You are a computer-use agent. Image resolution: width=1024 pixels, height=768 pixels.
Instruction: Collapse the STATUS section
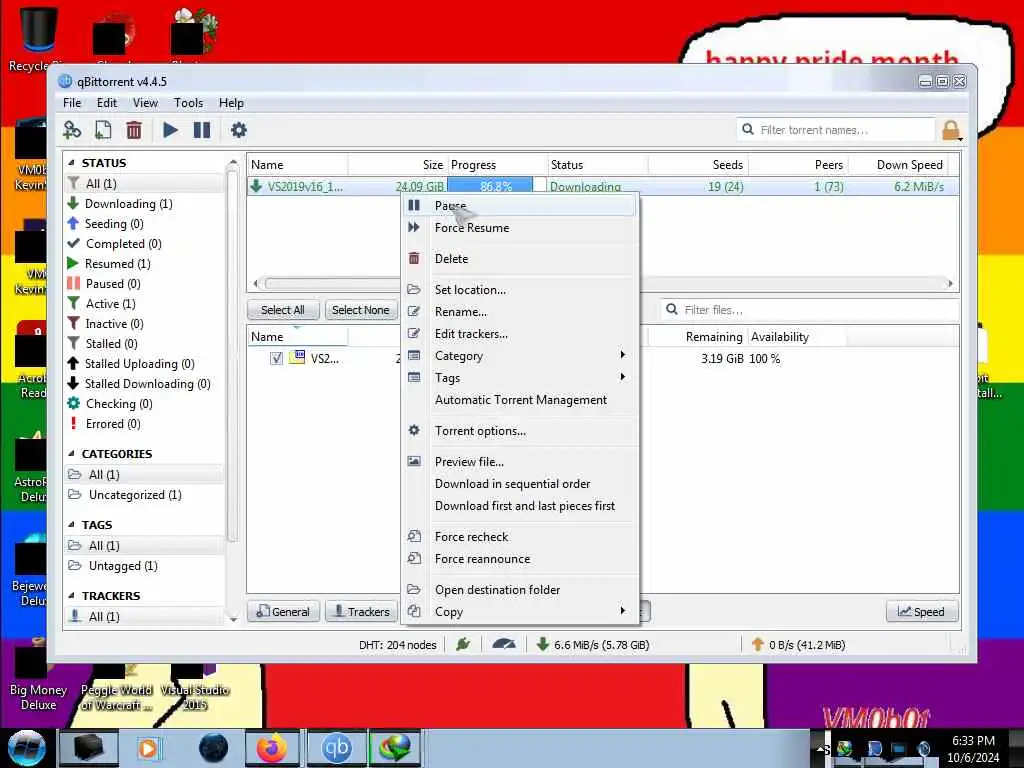click(71, 163)
